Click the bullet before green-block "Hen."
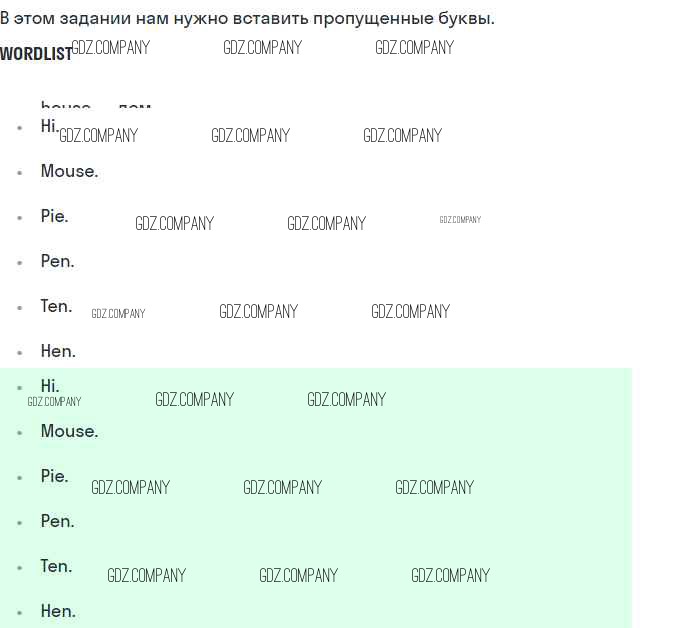The height and width of the screenshot is (628, 680). pyautogui.click(x=19, y=612)
